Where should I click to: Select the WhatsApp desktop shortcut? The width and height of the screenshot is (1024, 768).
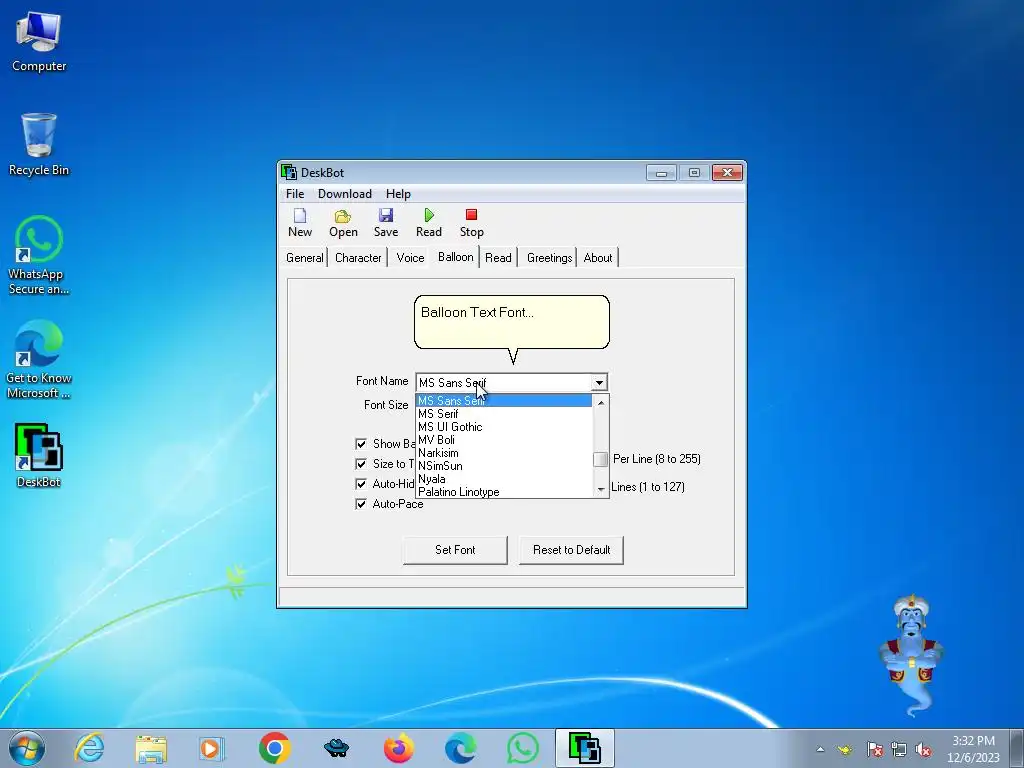(x=39, y=255)
